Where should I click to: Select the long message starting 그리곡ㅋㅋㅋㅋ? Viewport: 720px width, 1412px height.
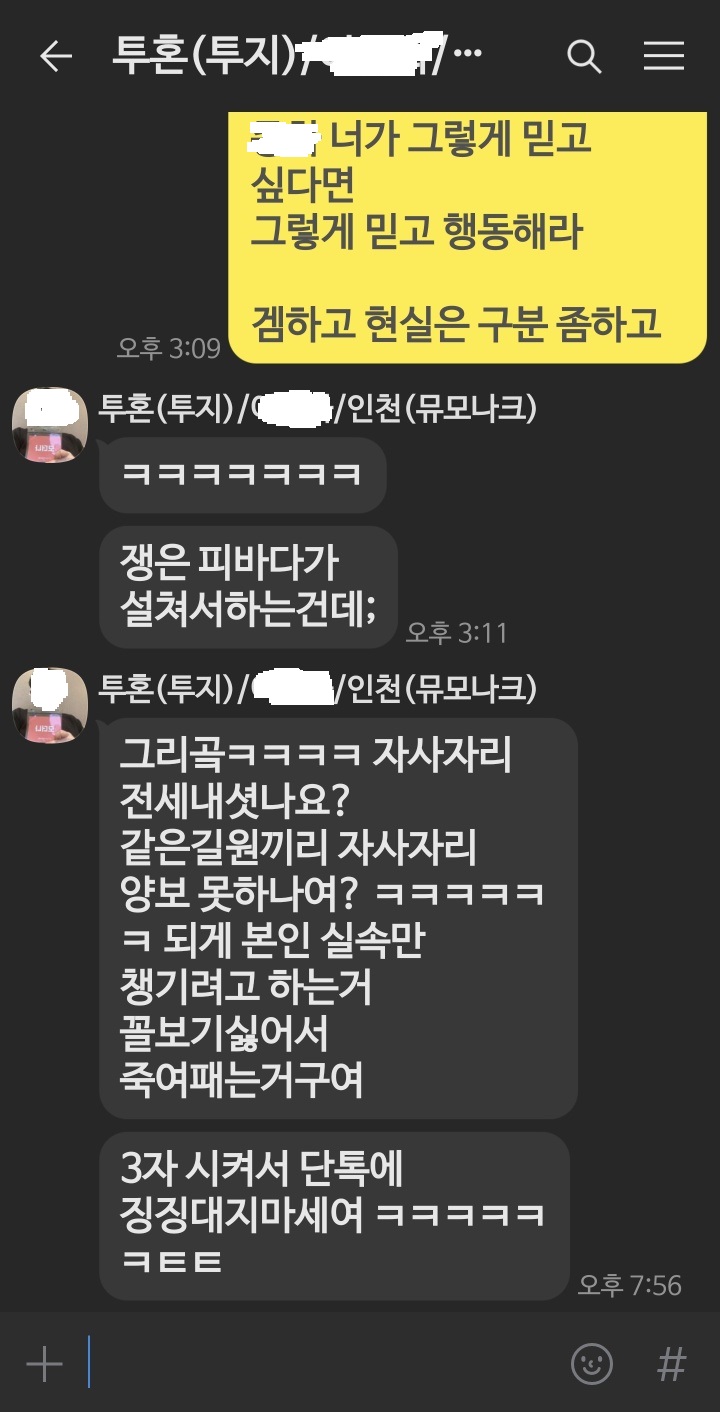[338, 917]
